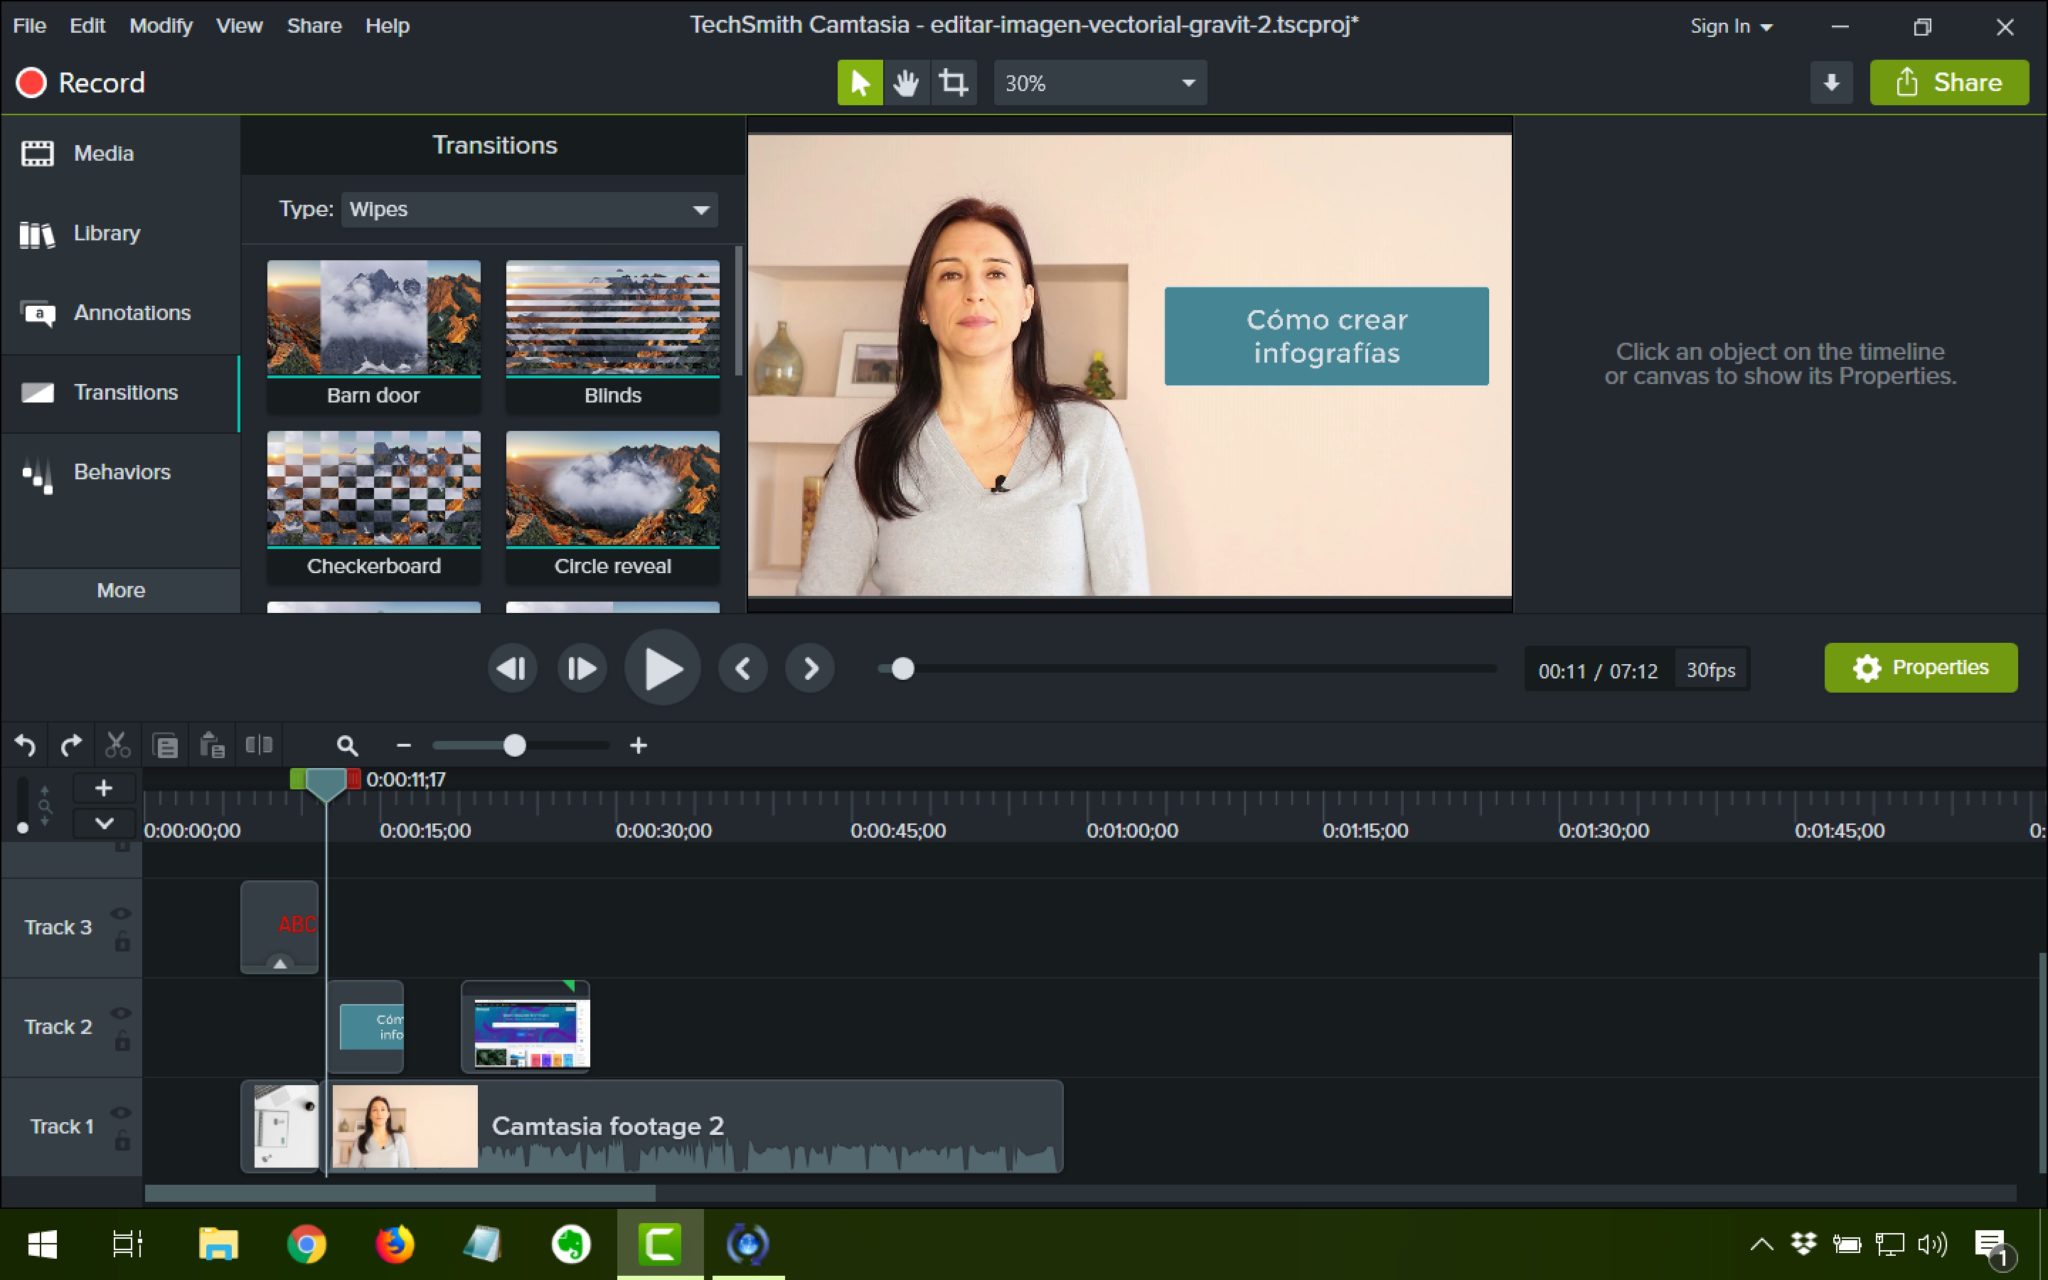Start recording with the Record button

[83, 82]
